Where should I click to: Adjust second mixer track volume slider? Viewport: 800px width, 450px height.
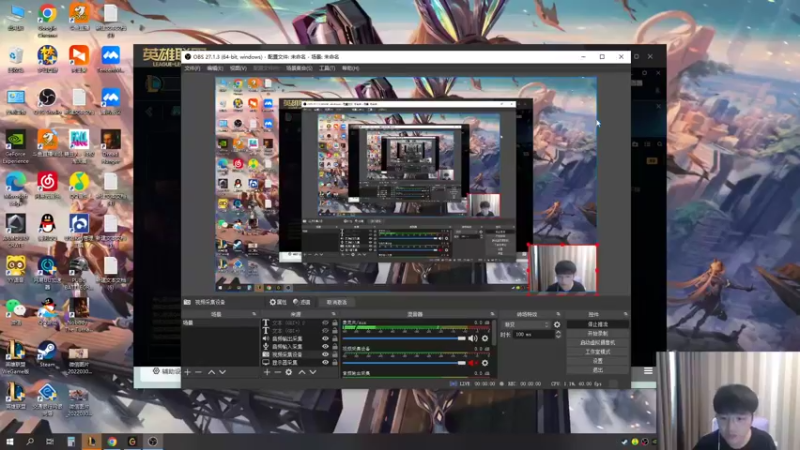point(404,363)
